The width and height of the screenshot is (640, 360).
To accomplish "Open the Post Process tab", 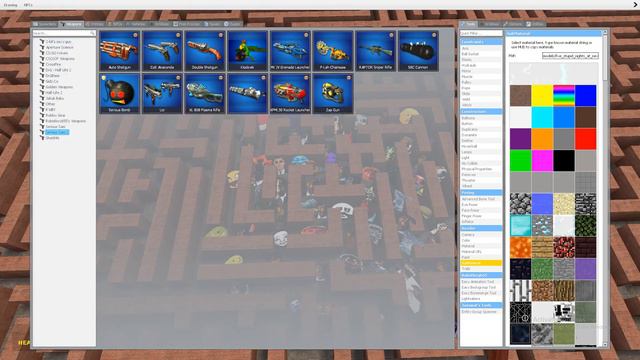I will point(187,24).
